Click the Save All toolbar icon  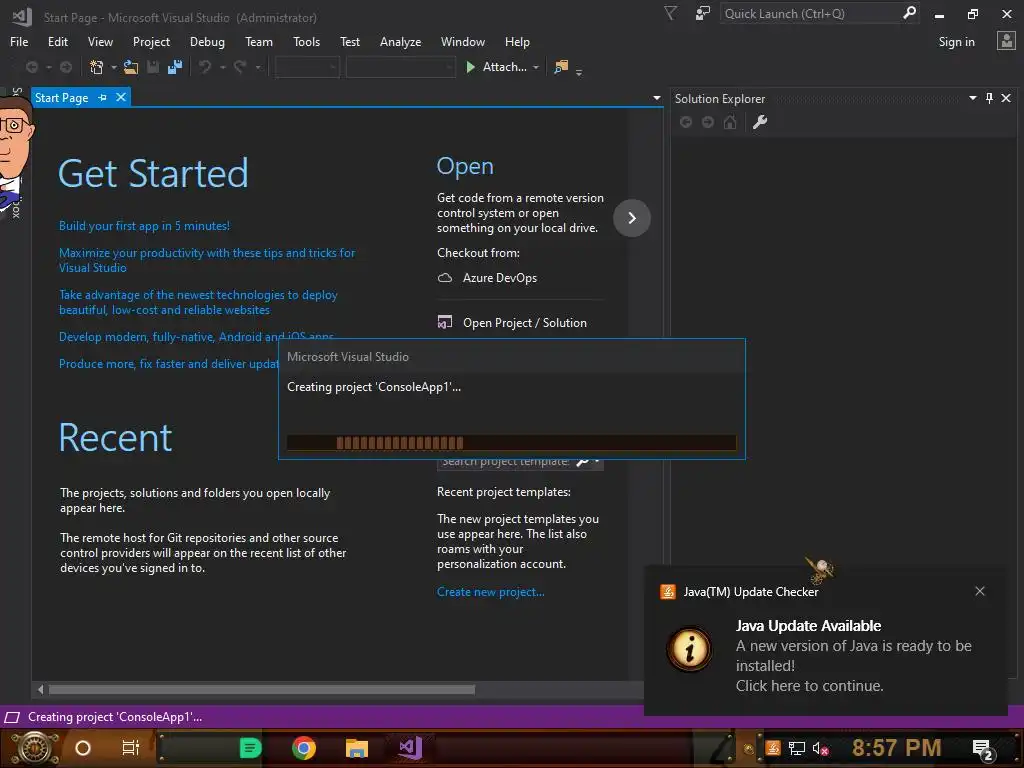(175, 67)
